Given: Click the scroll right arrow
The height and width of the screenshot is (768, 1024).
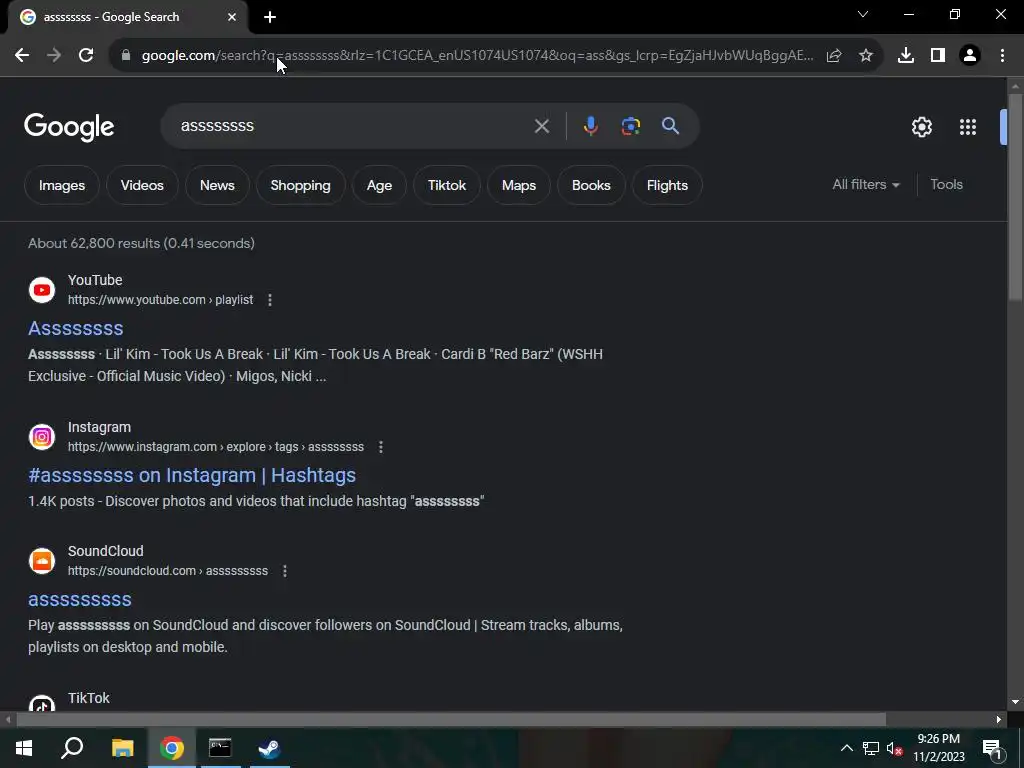Looking at the screenshot, I should (x=999, y=720).
